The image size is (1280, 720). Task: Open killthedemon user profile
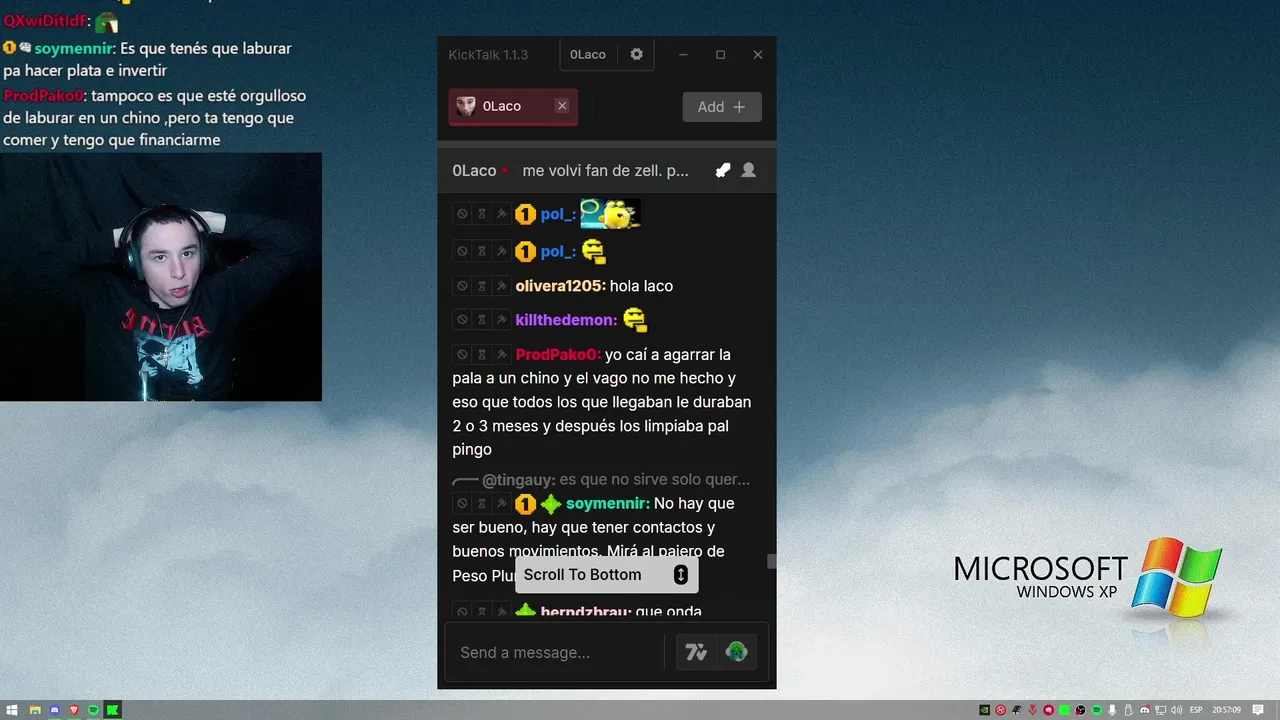click(566, 320)
